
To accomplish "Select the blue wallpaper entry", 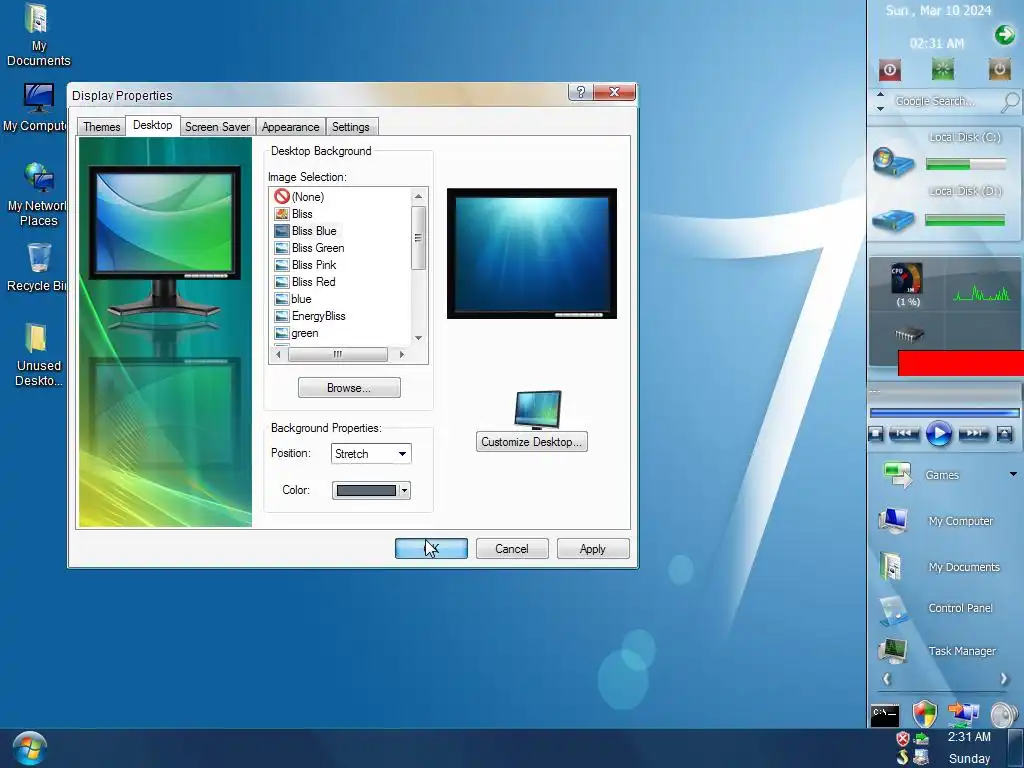I will [293, 298].
